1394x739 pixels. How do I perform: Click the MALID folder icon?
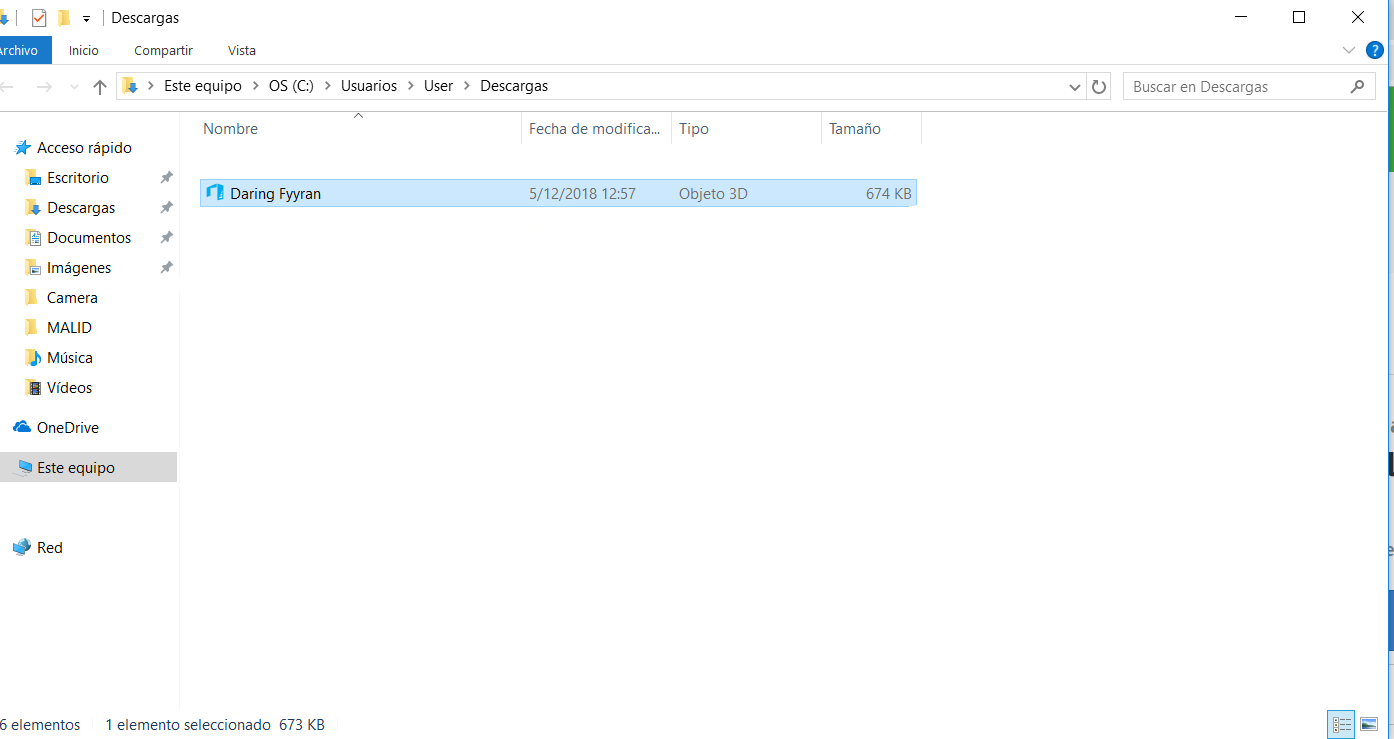point(33,328)
